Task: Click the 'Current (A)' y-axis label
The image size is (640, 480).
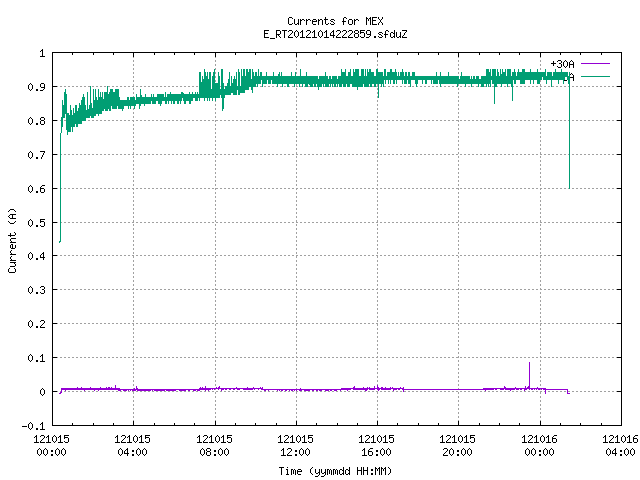Action: click(12, 240)
